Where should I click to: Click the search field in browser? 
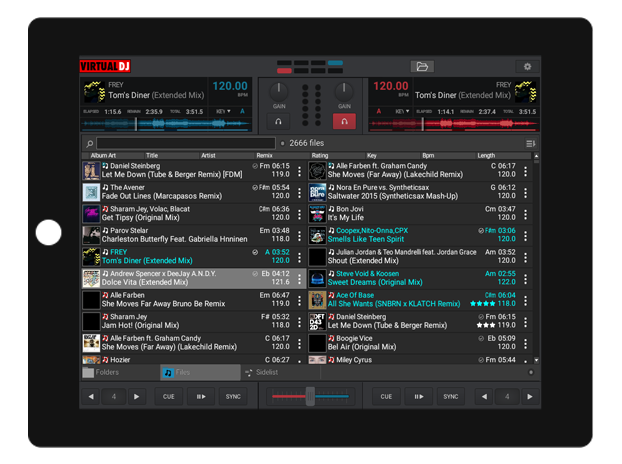pos(186,143)
